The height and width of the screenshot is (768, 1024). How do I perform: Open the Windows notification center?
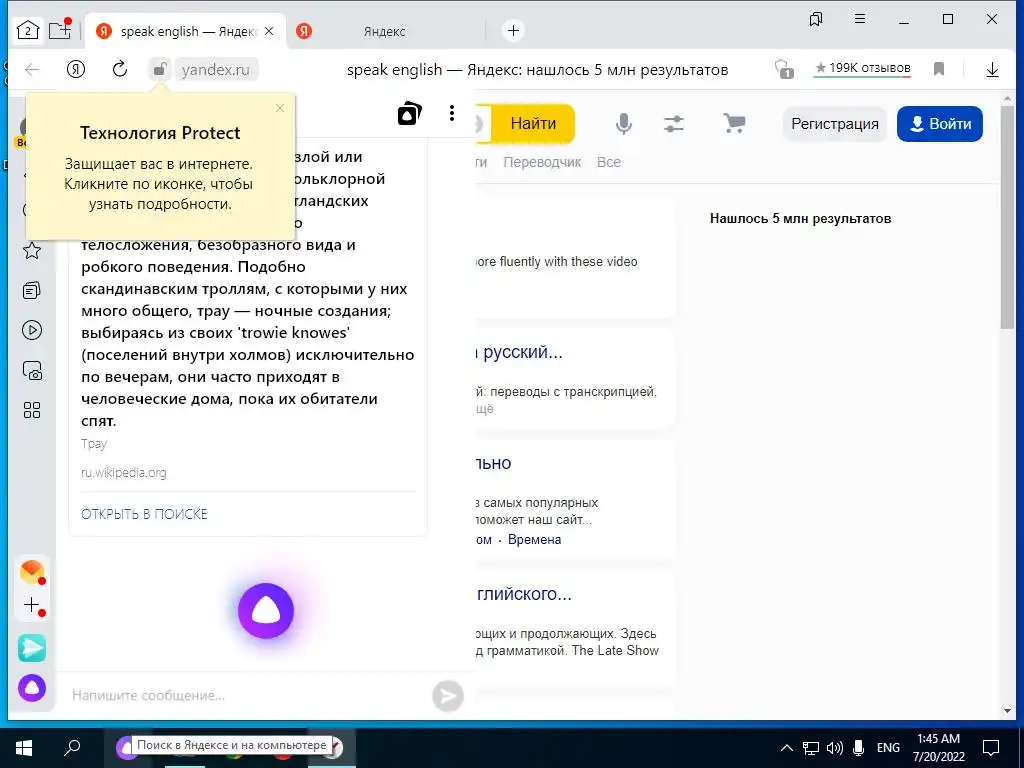click(x=991, y=748)
